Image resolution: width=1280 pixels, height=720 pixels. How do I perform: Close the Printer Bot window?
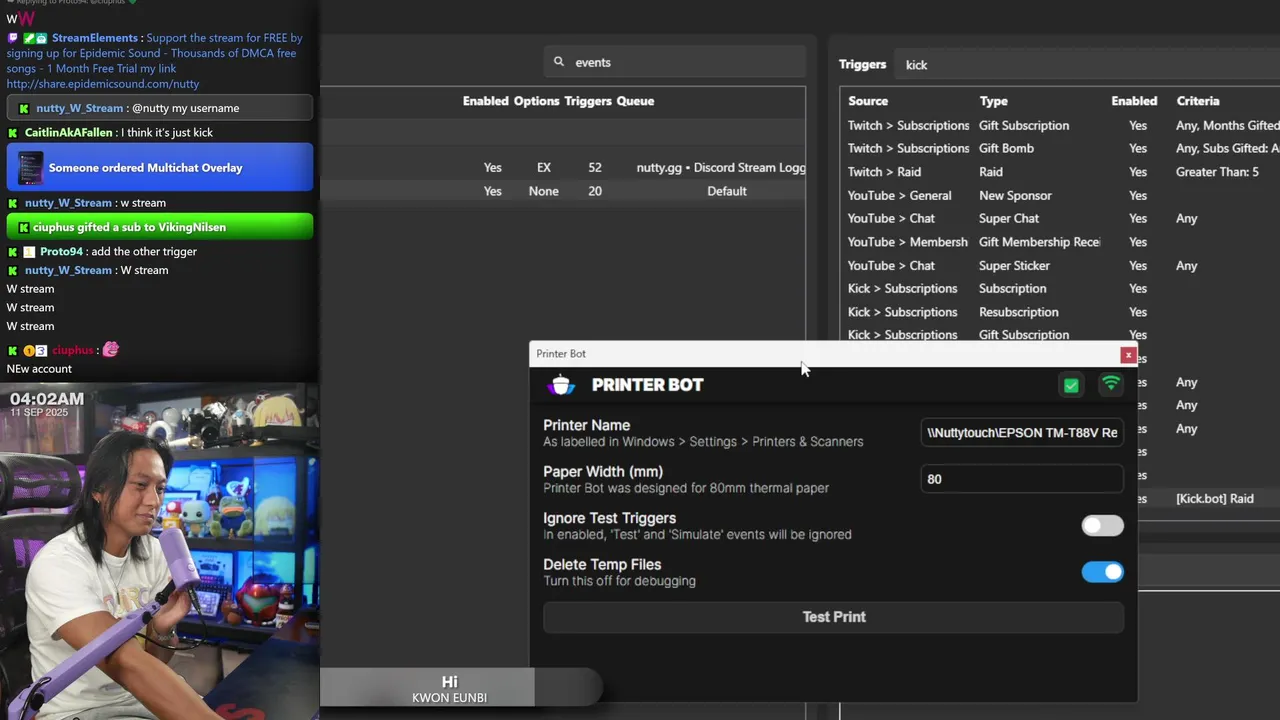(x=1128, y=354)
